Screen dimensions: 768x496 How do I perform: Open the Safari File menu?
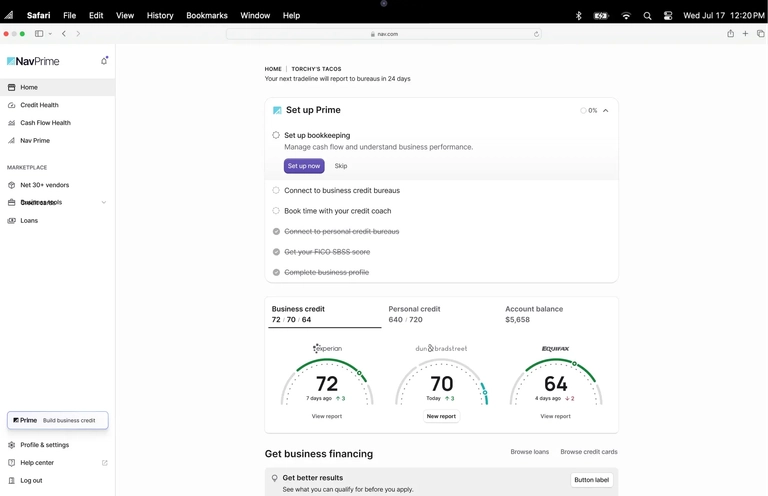click(70, 16)
